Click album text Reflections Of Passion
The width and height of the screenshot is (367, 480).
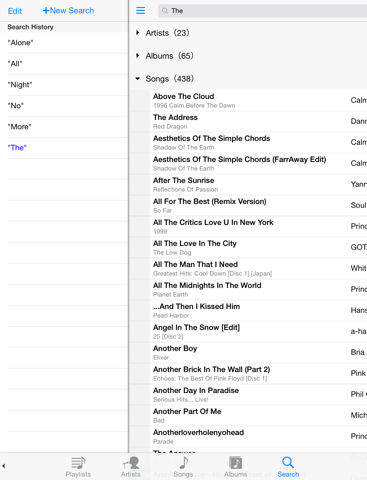(185, 189)
